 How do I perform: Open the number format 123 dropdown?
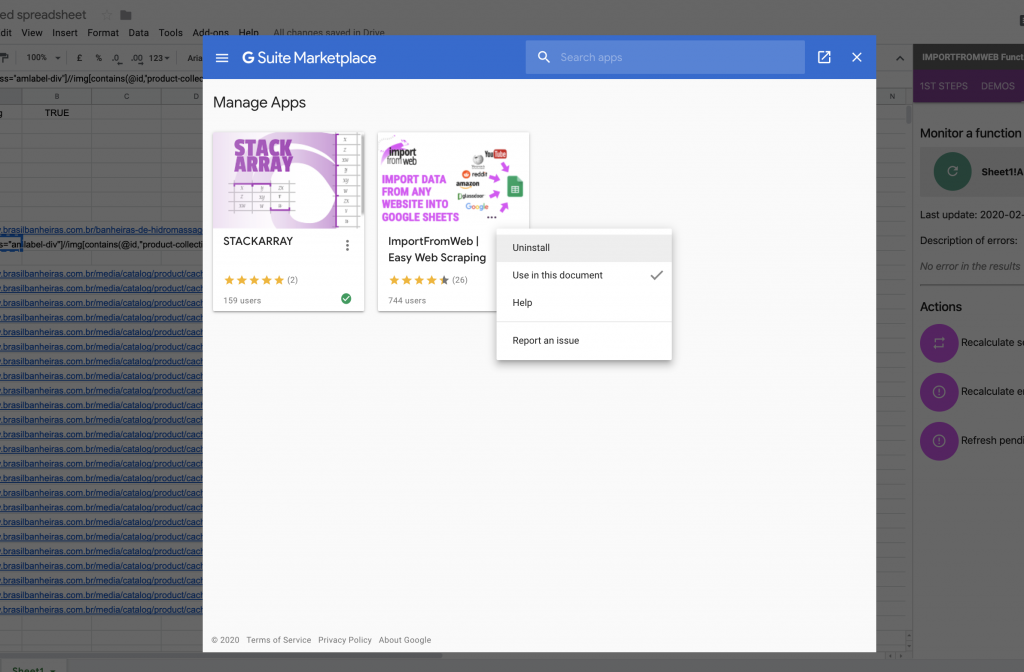click(x=159, y=58)
